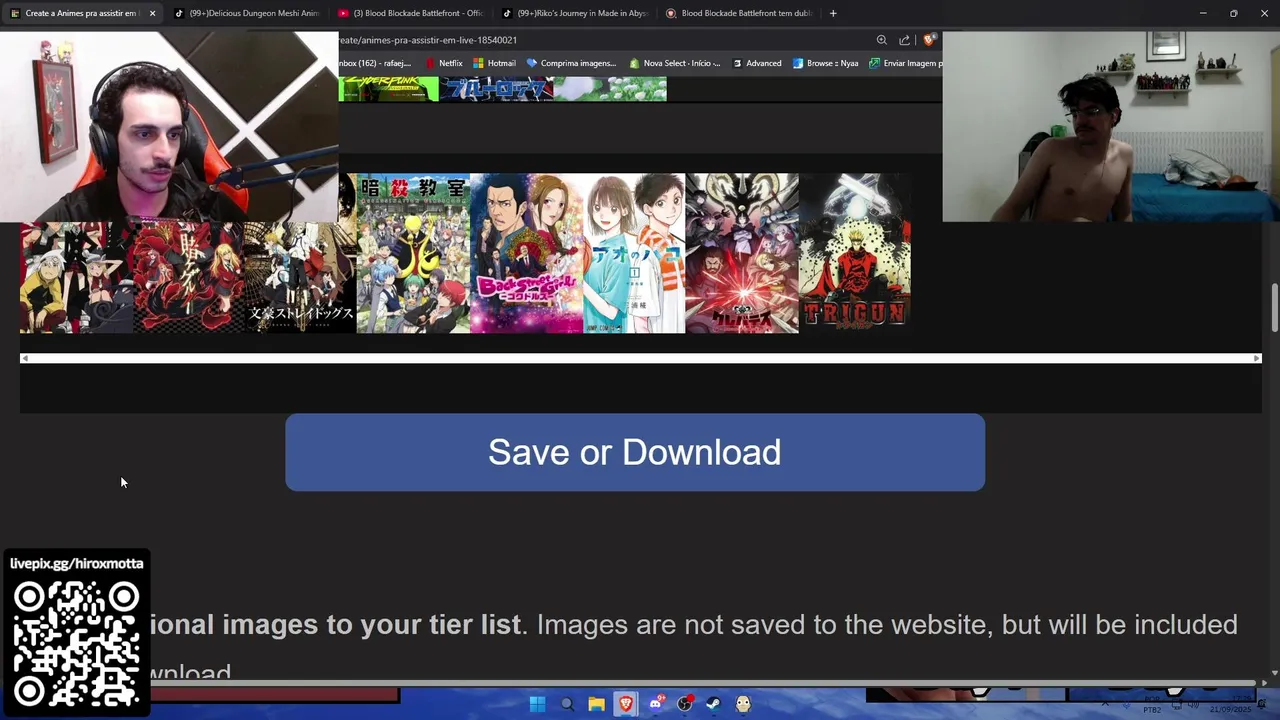1280x720 pixels.
Task: Select the Trigun cover image
Action: [x=855, y=253]
